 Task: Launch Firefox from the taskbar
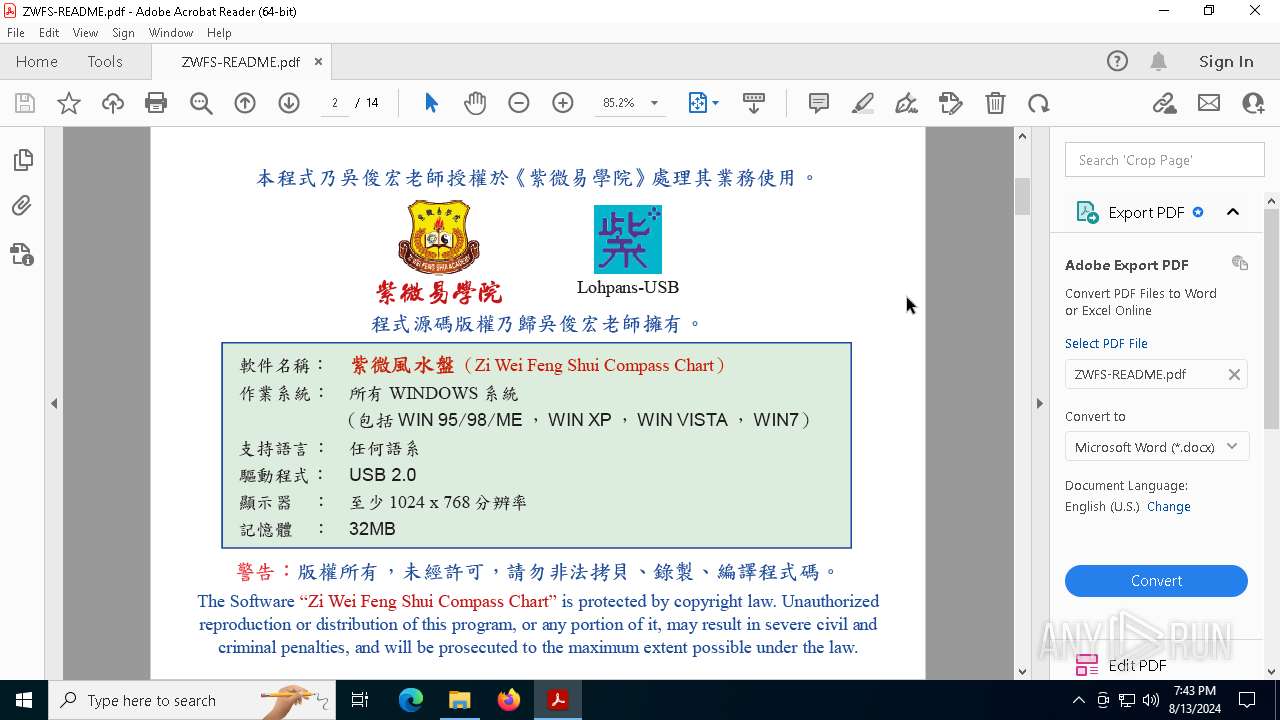pyautogui.click(x=508, y=700)
